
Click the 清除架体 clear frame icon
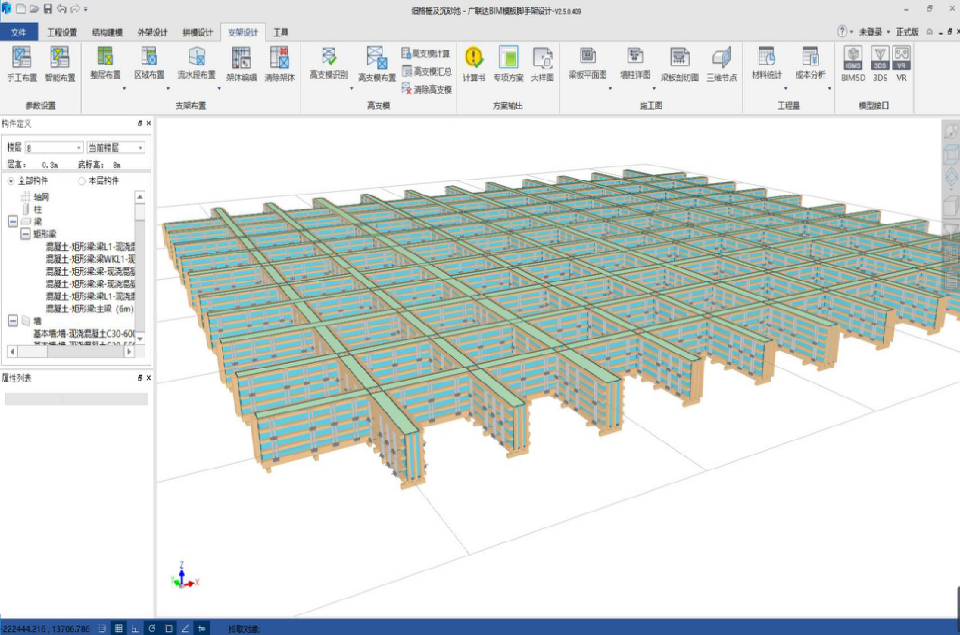[x=280, y=64]
